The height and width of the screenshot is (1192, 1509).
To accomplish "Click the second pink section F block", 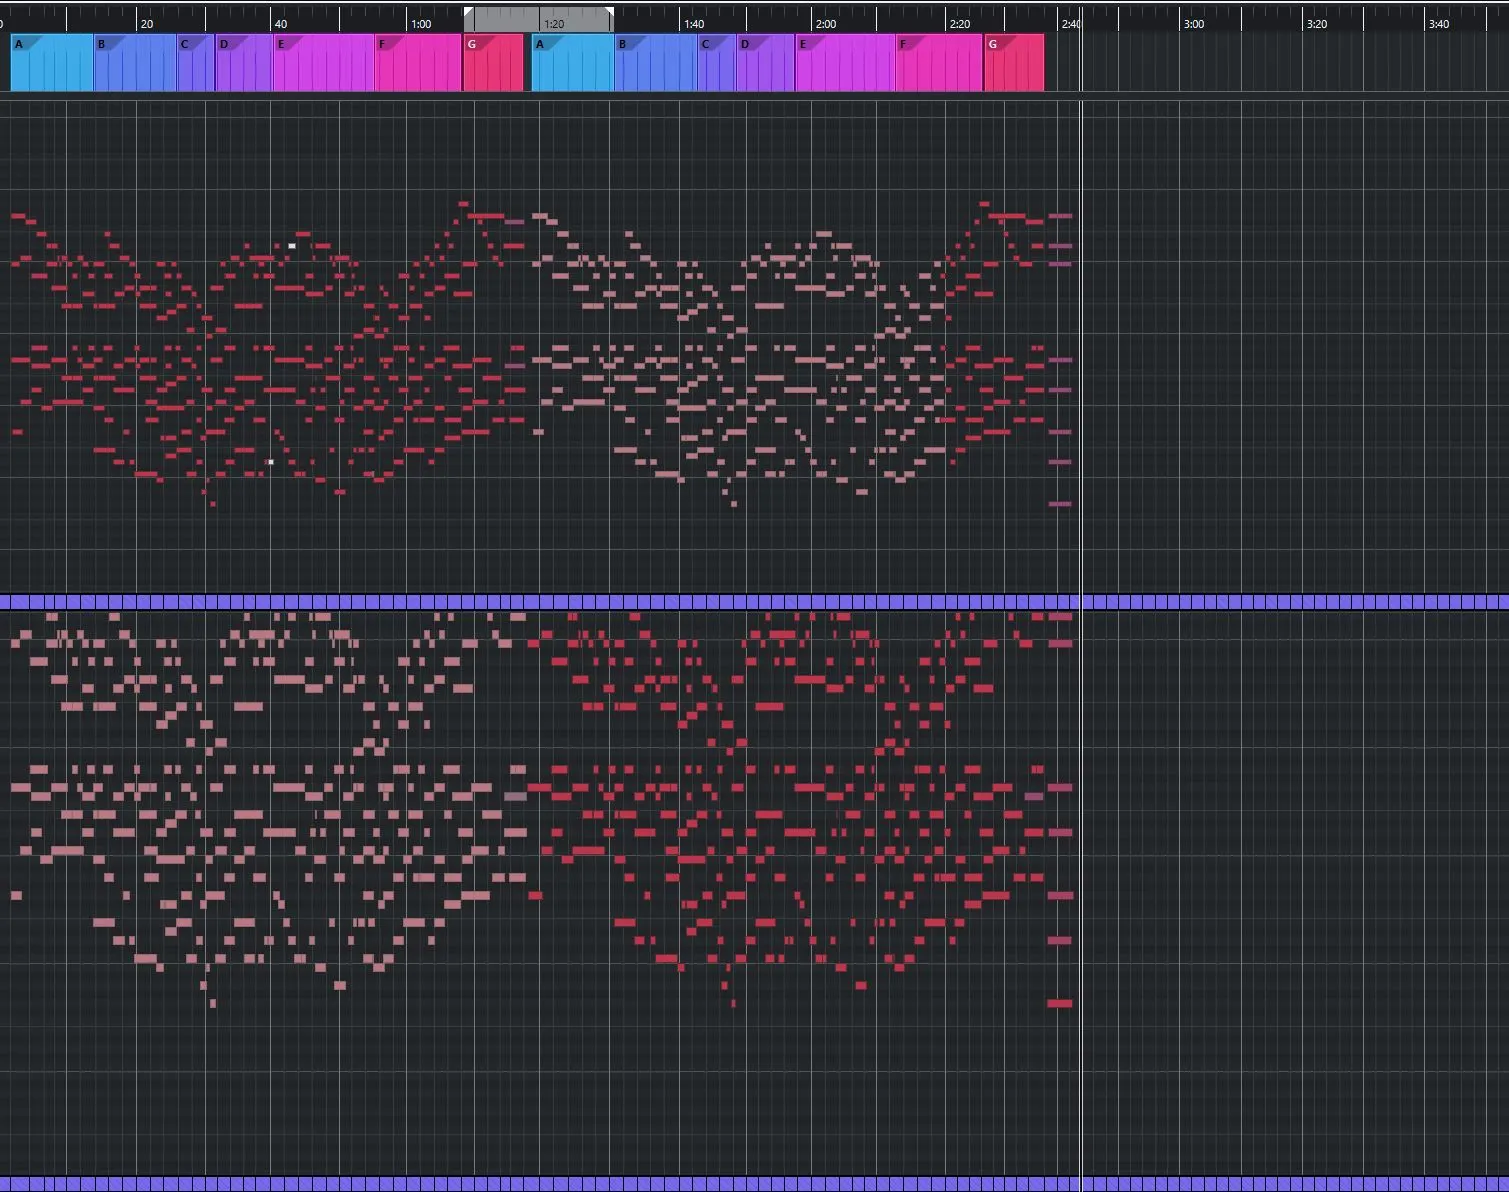I will [x=939, y=63].
